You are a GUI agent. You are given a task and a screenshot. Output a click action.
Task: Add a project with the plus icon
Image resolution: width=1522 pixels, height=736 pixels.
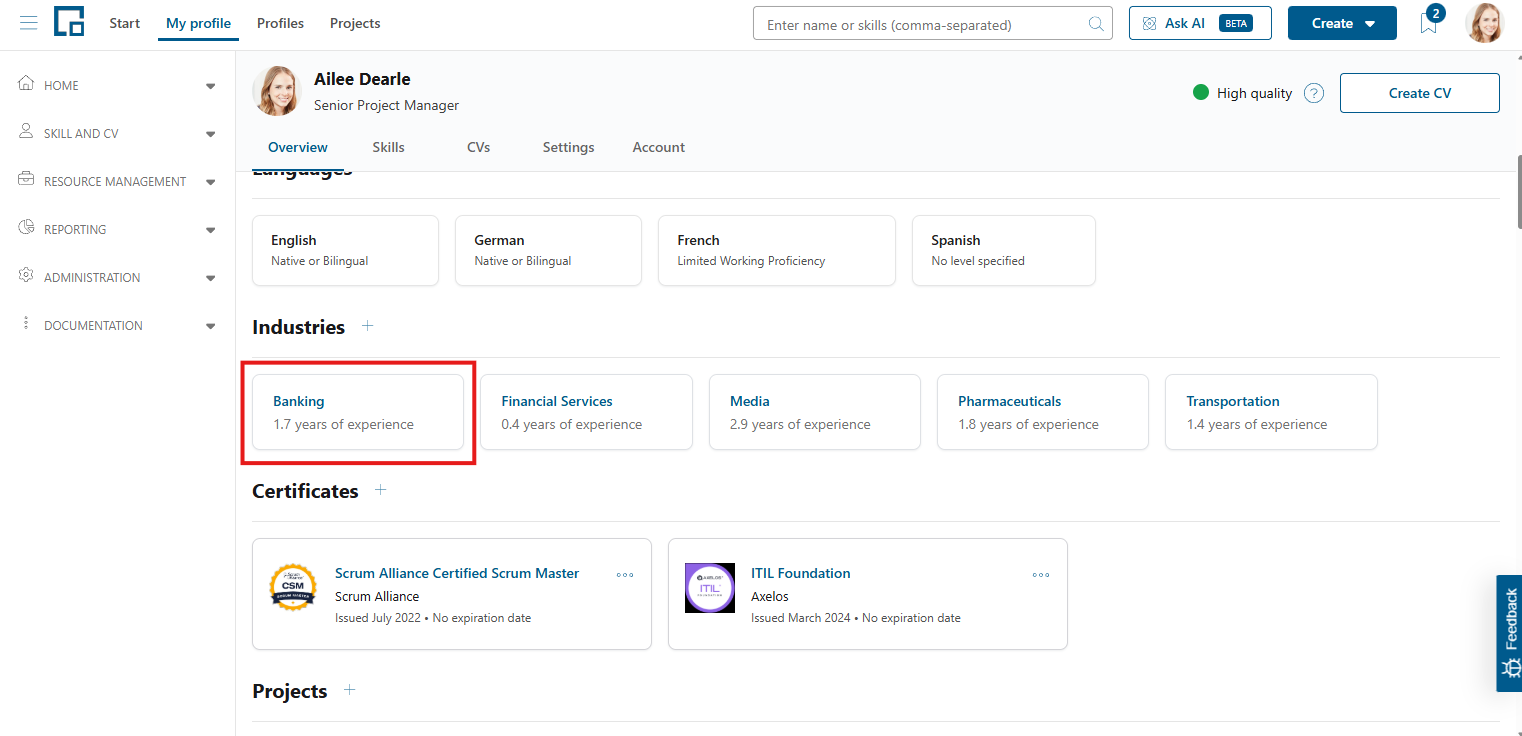tap(349, 690)
